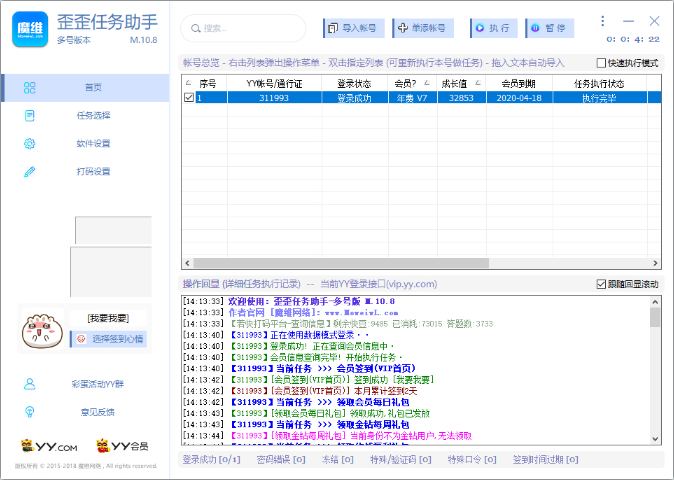Sort by 成长值 column header
Viewport: 674px width, 480px height.
[461, 83]
